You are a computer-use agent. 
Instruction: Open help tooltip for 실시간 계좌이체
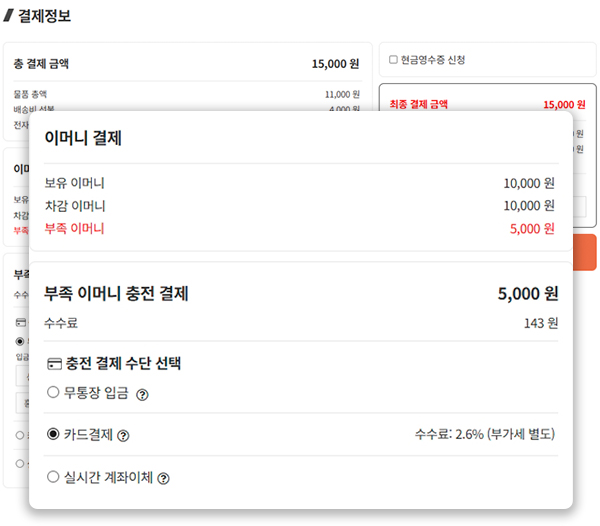click(x=163, y=478)
